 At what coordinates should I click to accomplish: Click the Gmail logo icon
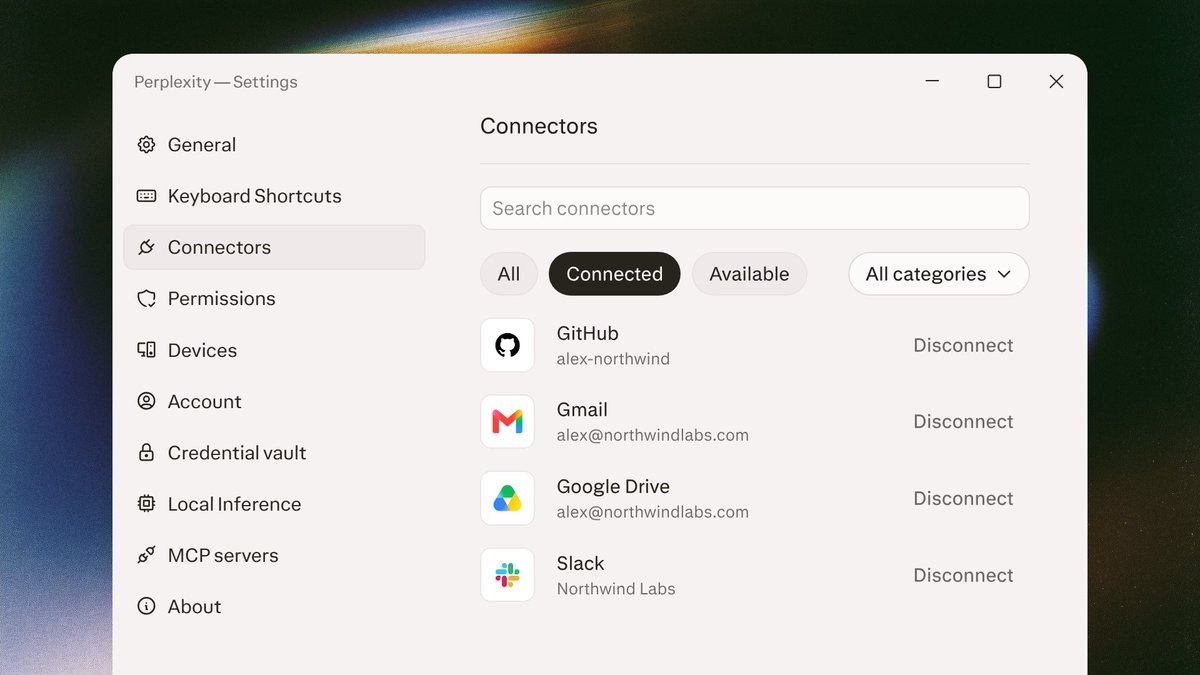pyautogui.click(x=507, y=422)
